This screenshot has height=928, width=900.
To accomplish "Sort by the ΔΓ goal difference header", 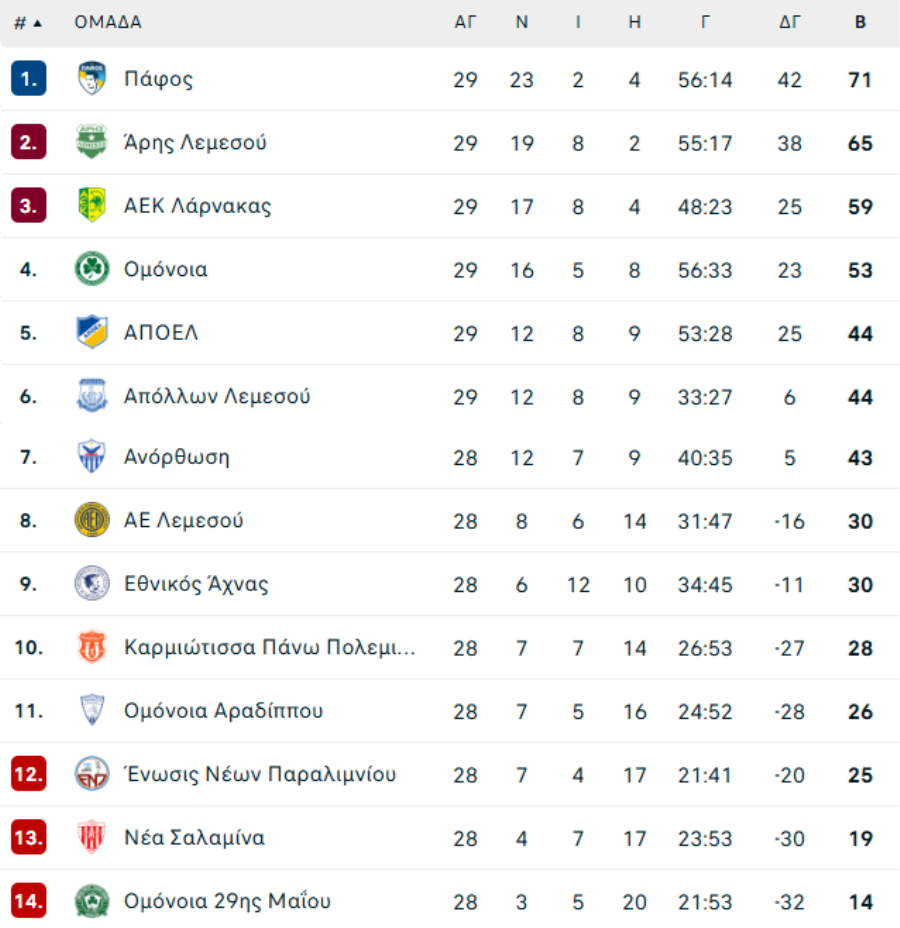I will pos(789,22).
